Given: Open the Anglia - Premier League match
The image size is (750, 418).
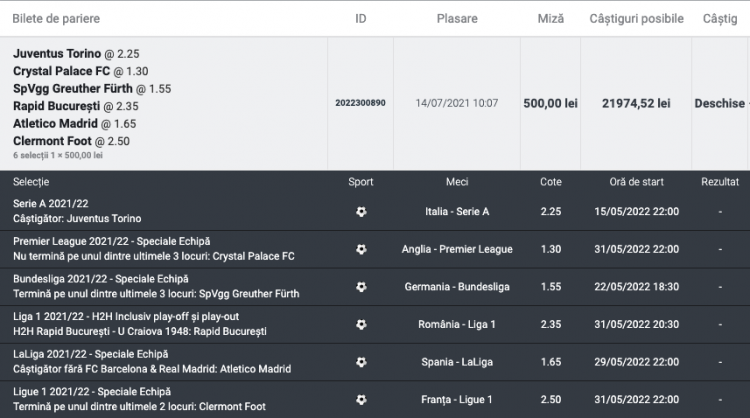Looking at the screenshot, I should (x=457, y=249).
